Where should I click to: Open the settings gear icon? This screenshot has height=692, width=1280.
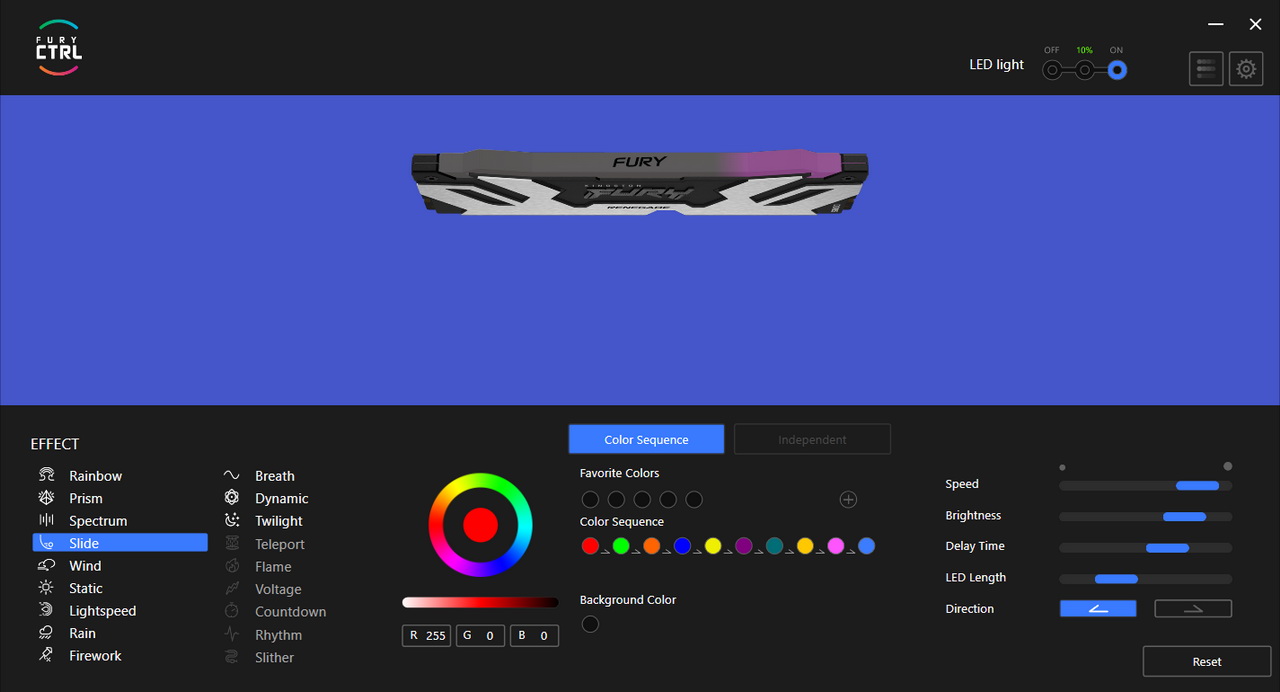point(1246,69)
